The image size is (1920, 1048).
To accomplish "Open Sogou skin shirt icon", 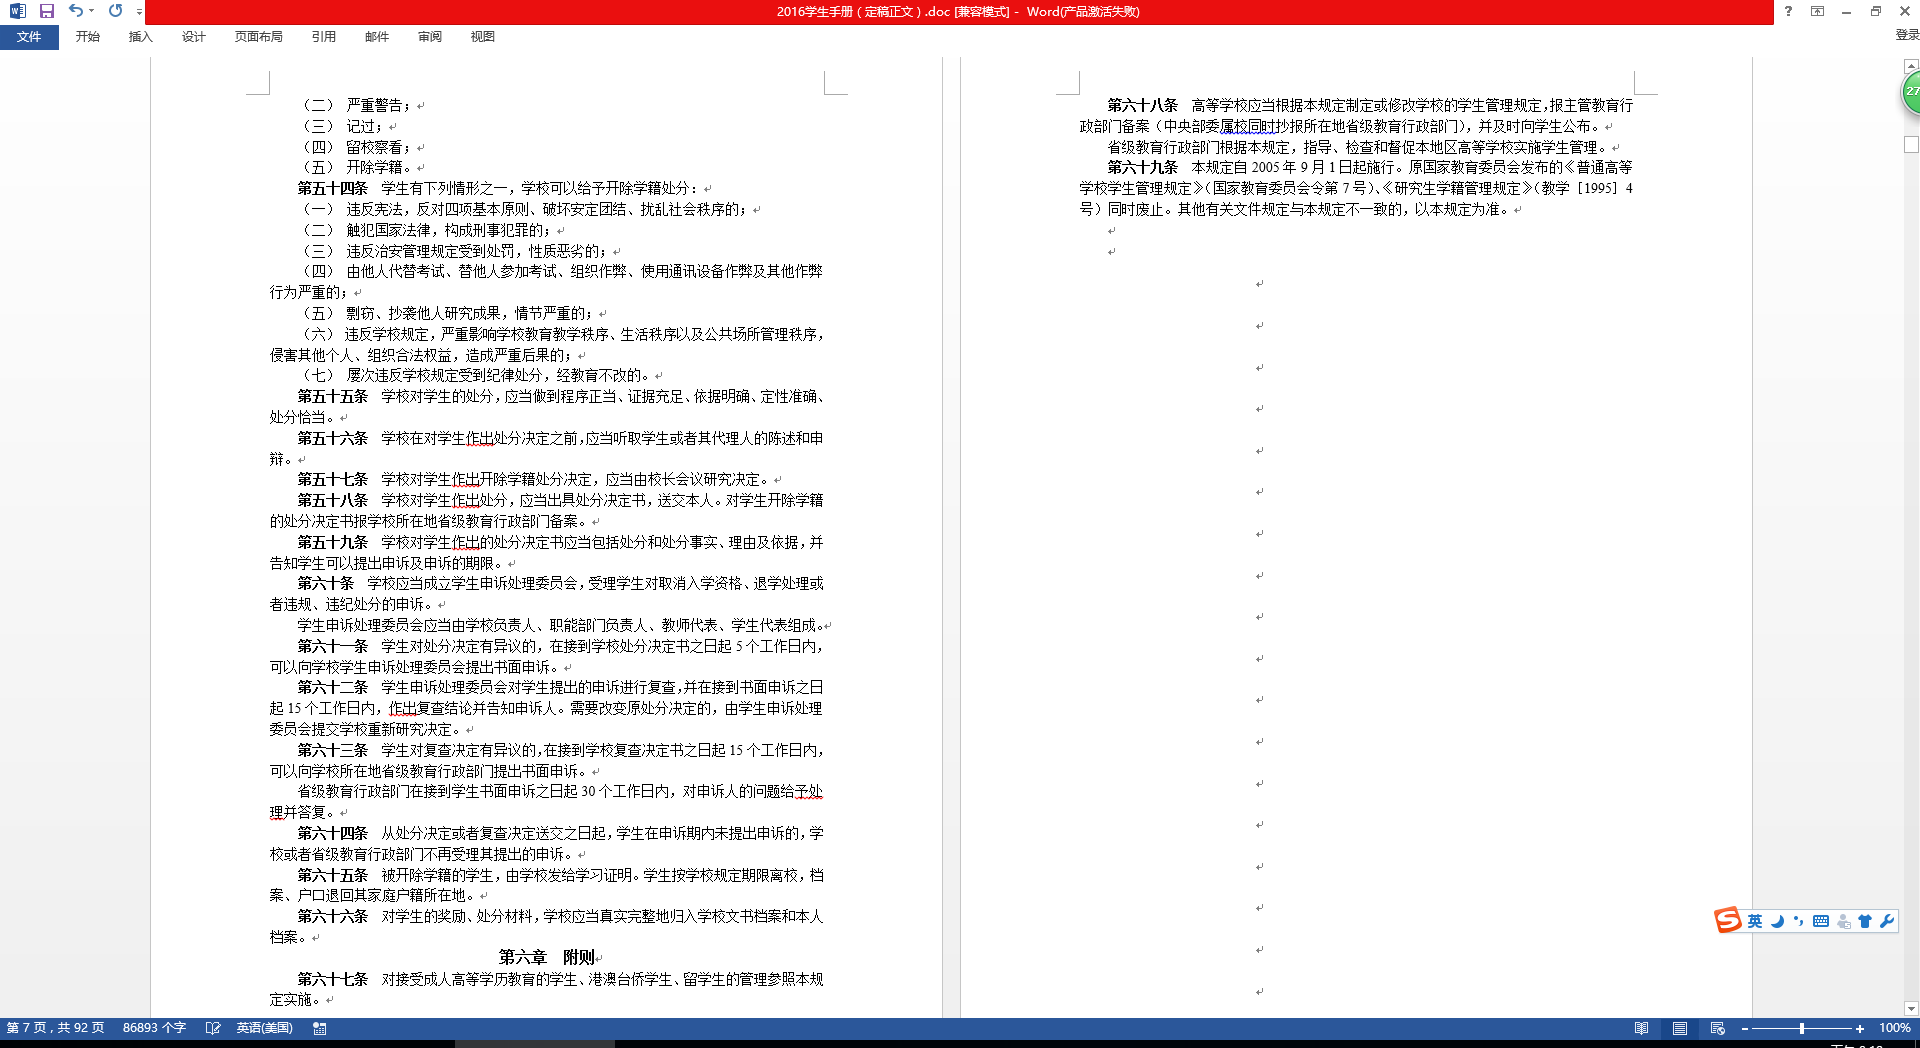I will pyautogui.click(x=1865, y=921).
